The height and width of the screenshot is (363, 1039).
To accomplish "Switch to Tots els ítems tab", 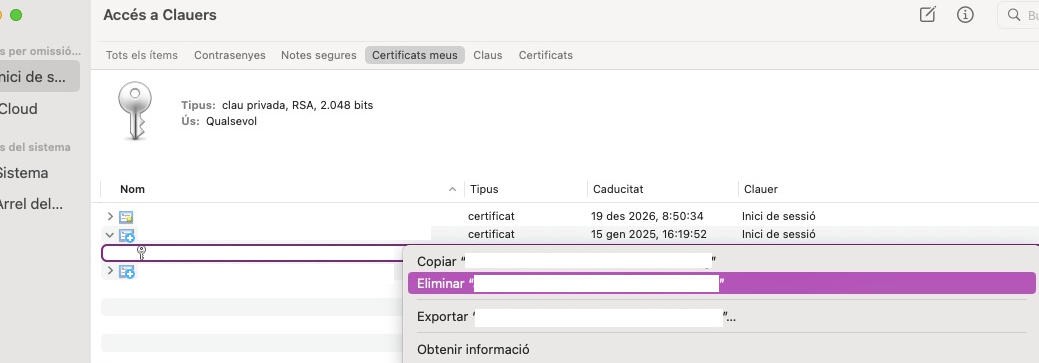I will click(142, 55).
